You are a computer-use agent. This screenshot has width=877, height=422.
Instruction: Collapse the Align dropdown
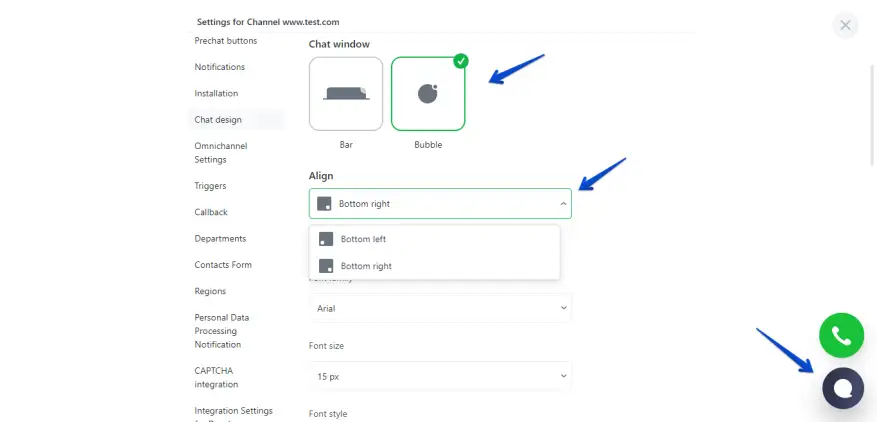coord(563,204)
